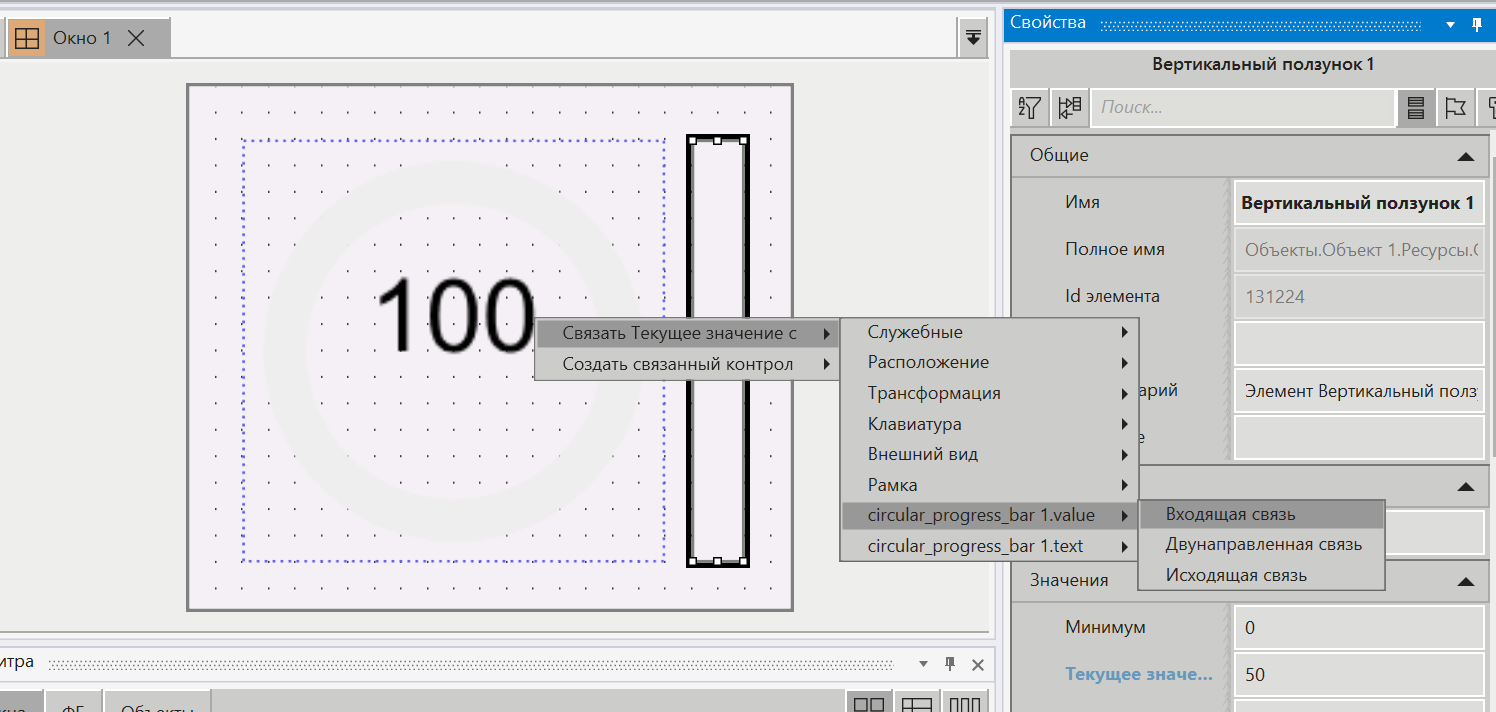Click the A-Z sort filter icon in Properties

pyautogui.click(x=1029, y=107)
